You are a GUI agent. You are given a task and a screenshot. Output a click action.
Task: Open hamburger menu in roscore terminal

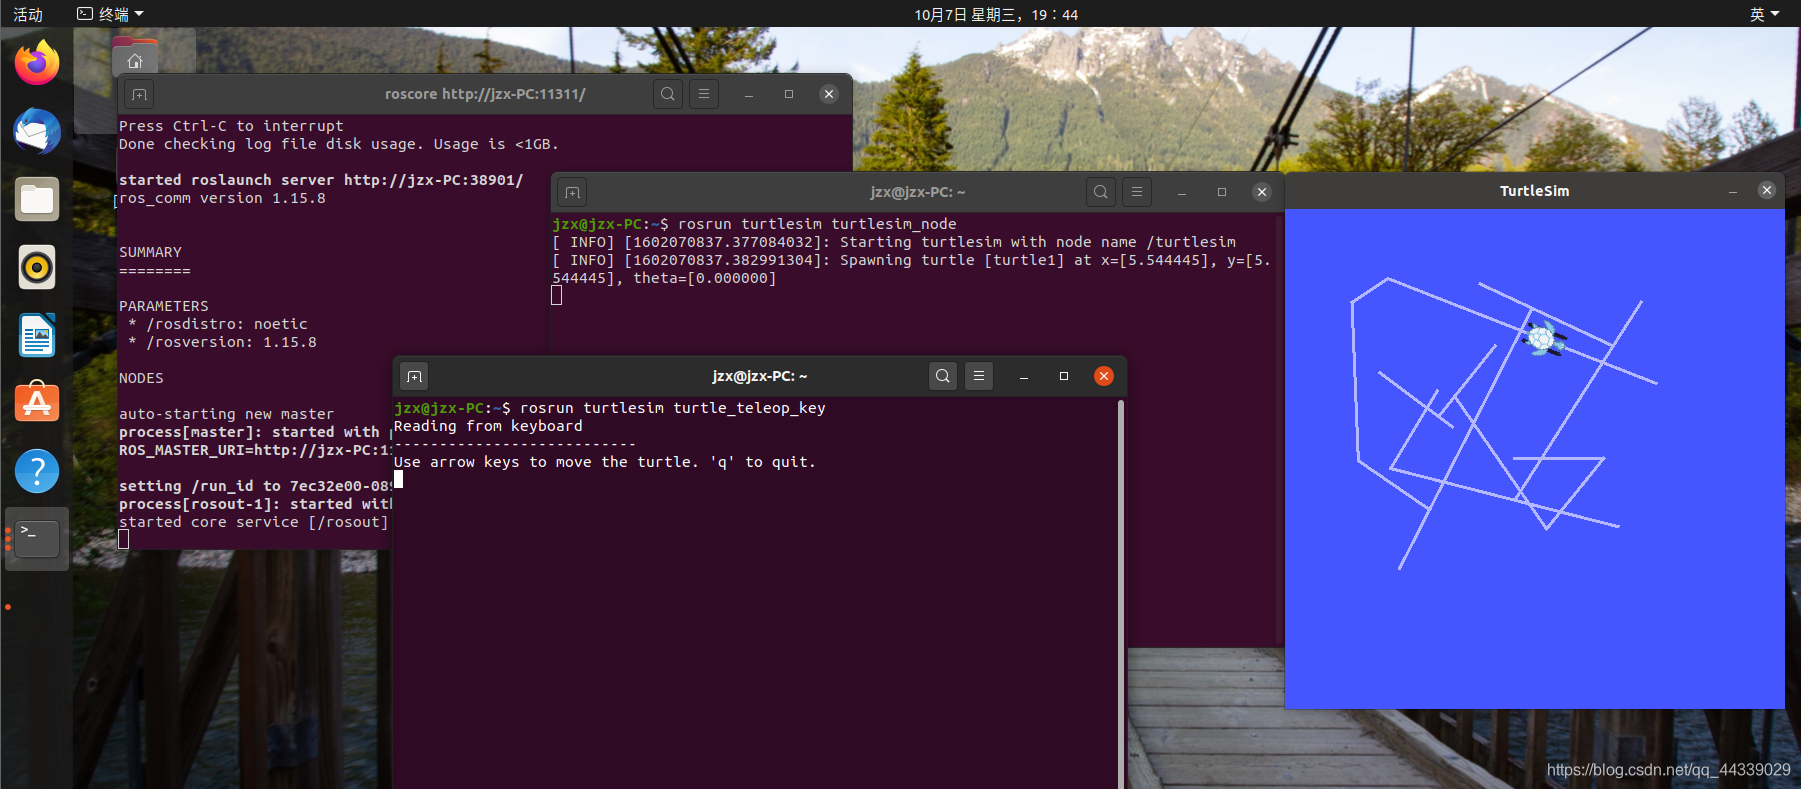(704, 94)
